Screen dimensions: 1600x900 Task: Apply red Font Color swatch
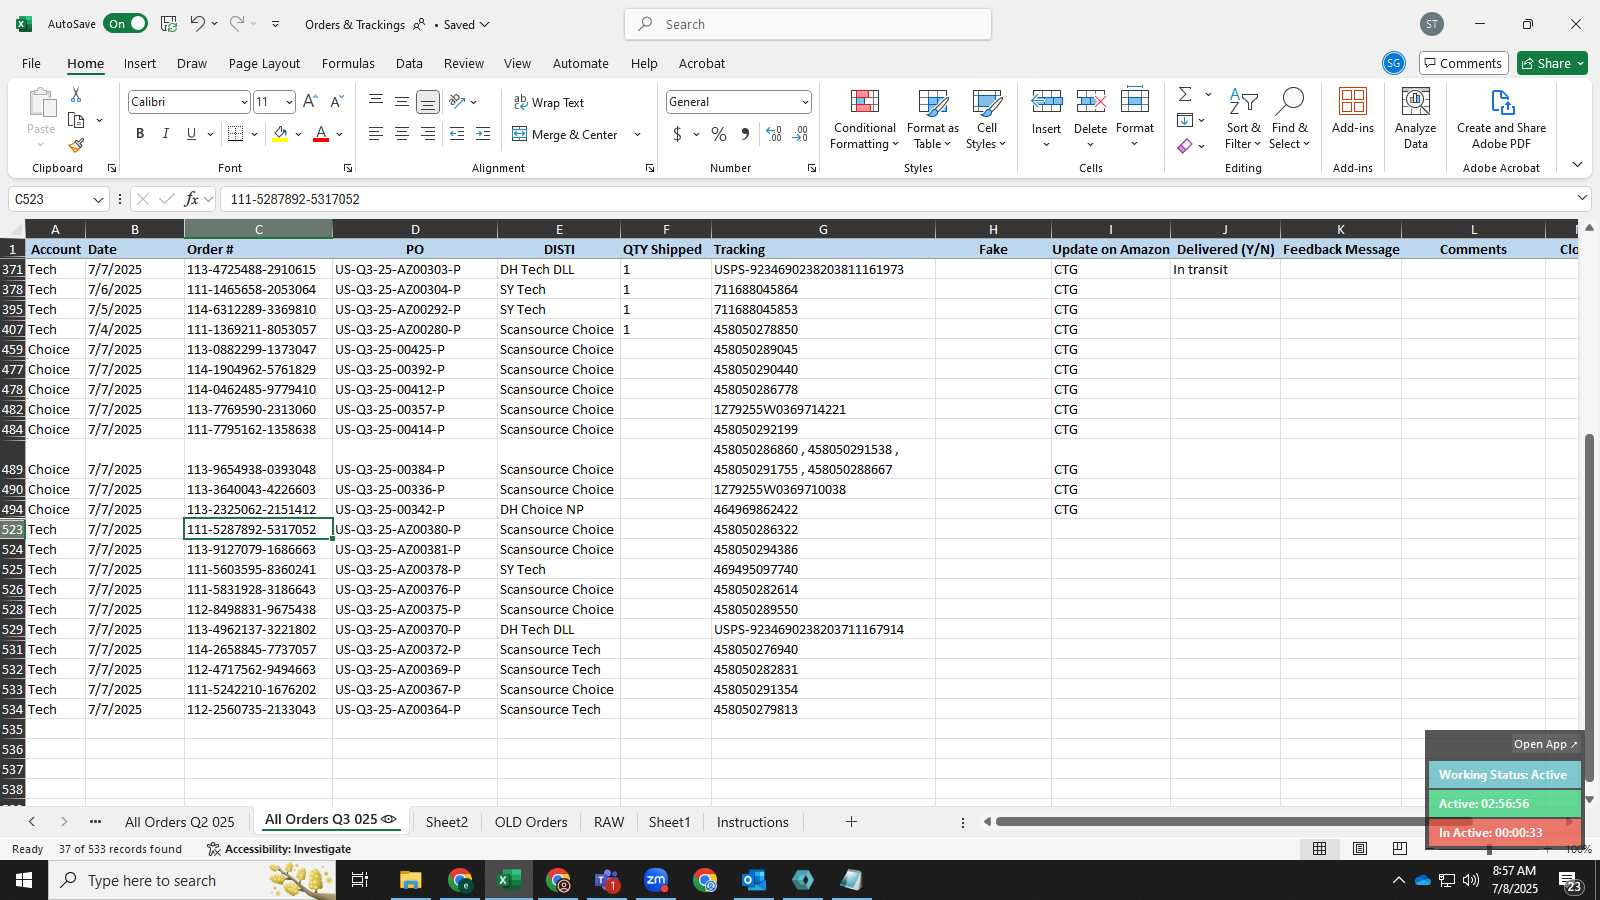(x=321, y=134)
